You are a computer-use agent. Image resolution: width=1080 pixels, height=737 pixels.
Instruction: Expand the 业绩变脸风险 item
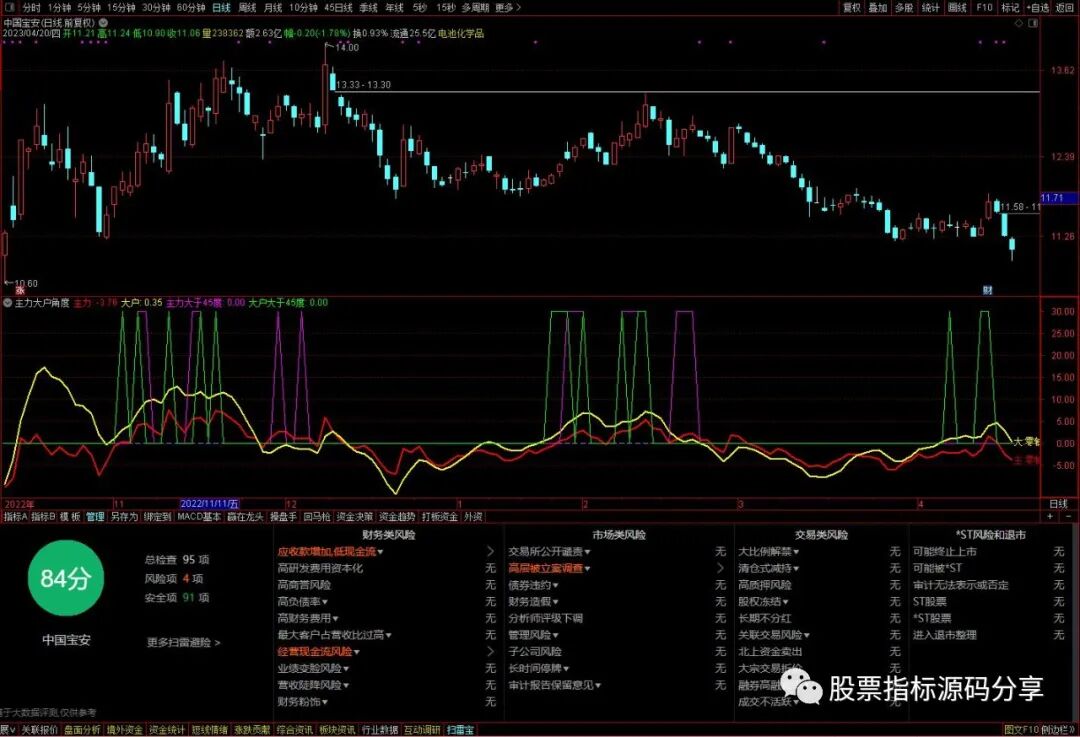tap(313, 668)
